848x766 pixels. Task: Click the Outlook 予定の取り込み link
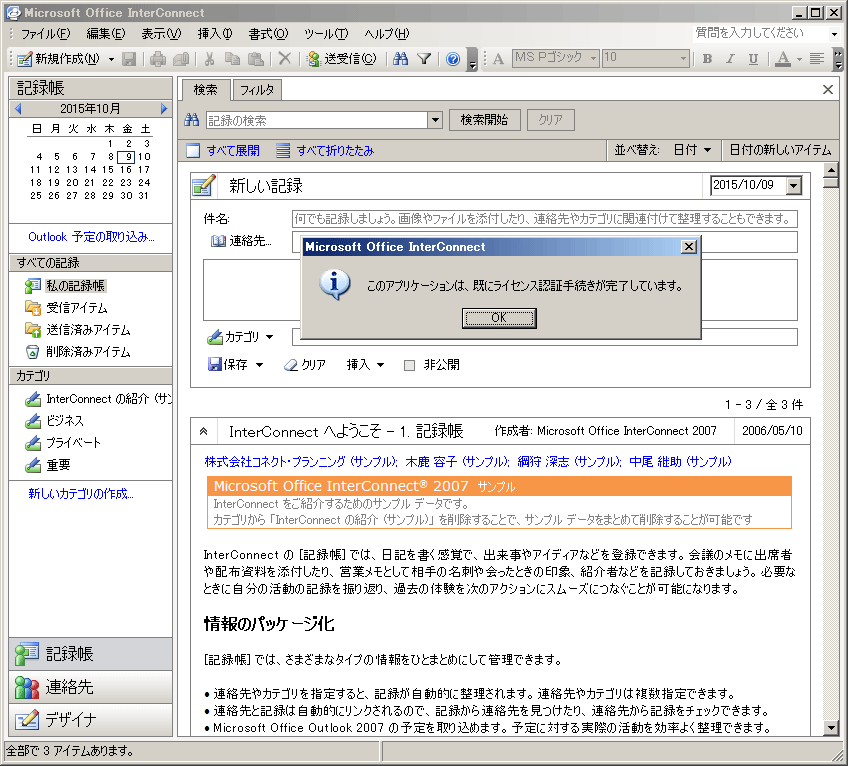pos(91,237)
